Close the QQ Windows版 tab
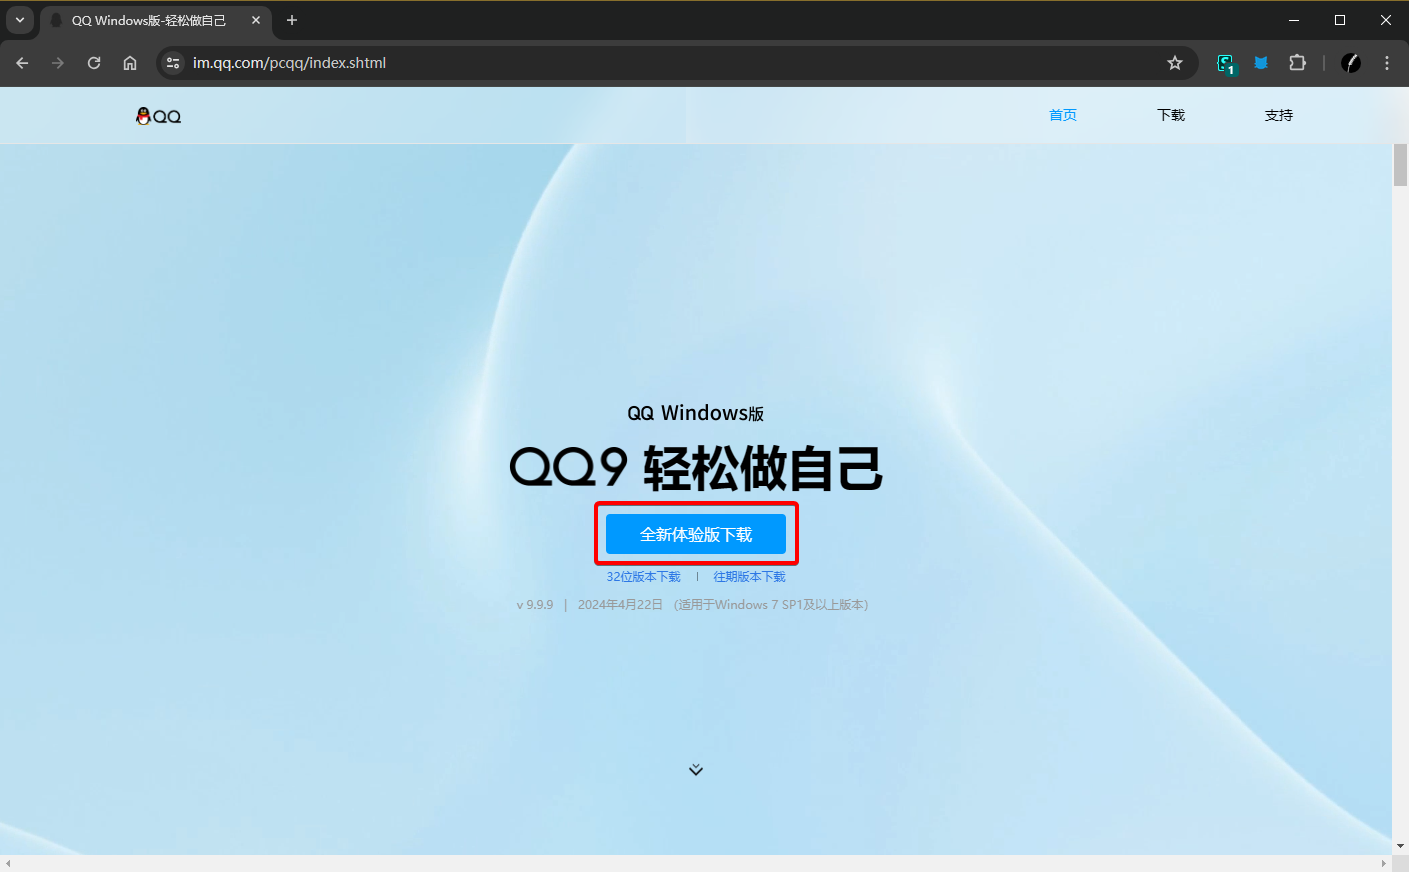This screenshot has height=872, width=1409. pos(256,20)
